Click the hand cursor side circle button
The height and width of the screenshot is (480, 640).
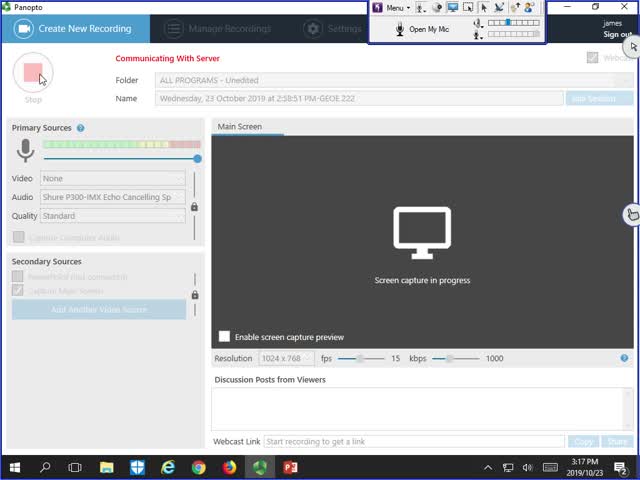[631, 214]
